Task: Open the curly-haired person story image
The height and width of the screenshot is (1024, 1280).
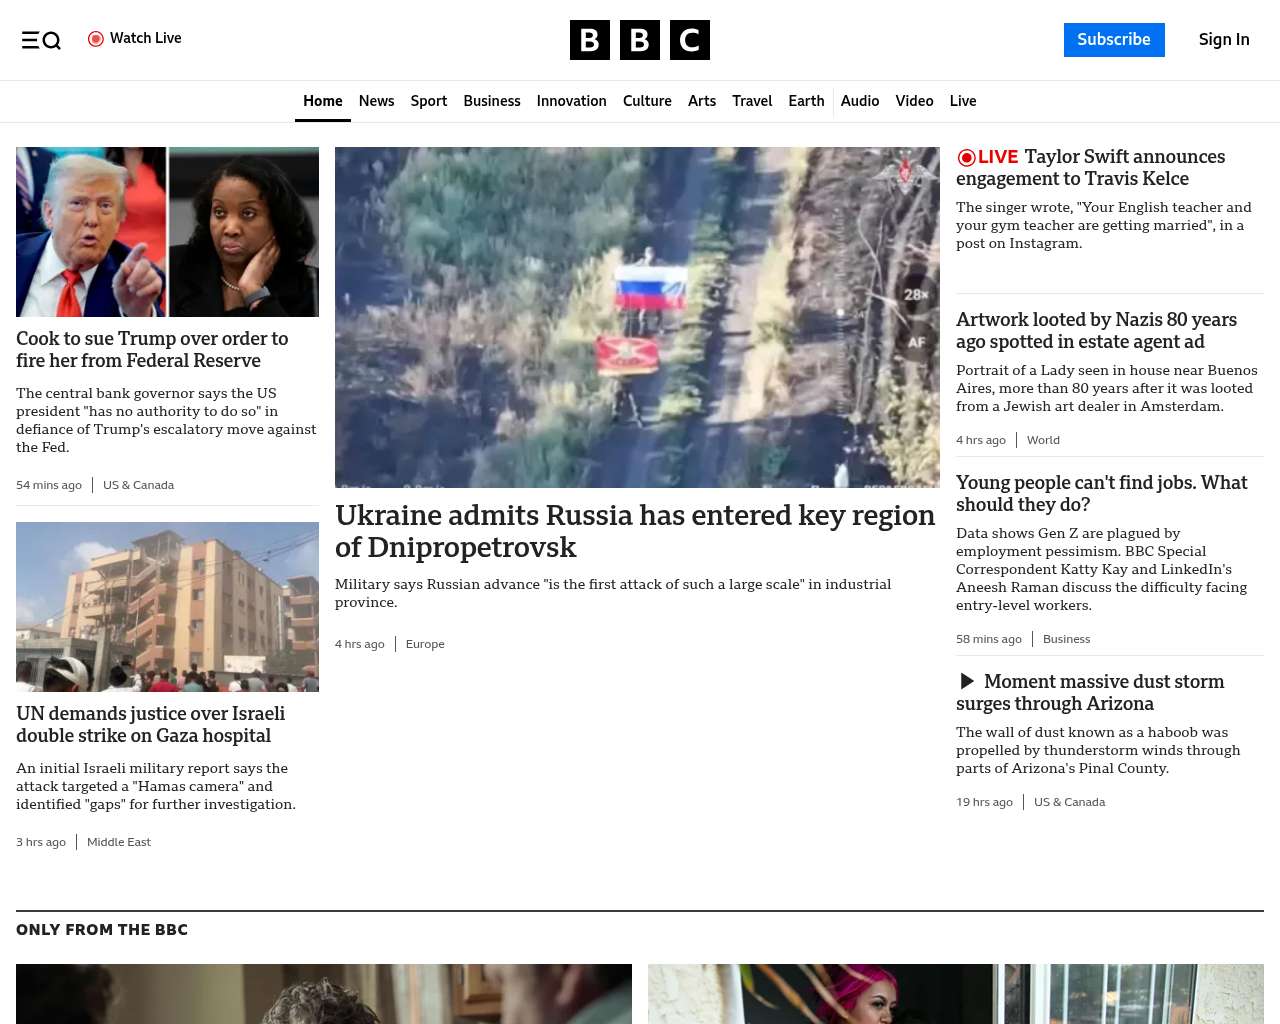Action: (x=324, y=994)
